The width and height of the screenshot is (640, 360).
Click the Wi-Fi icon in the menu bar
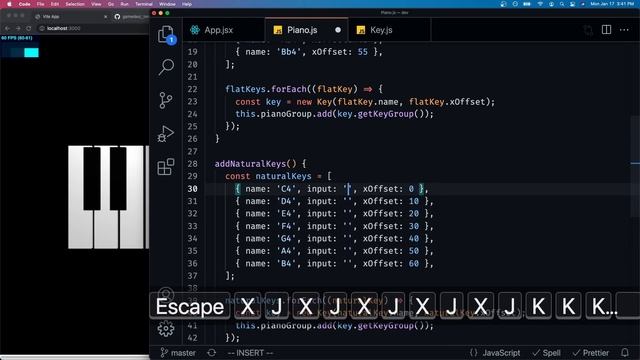(x=540, y=4)
